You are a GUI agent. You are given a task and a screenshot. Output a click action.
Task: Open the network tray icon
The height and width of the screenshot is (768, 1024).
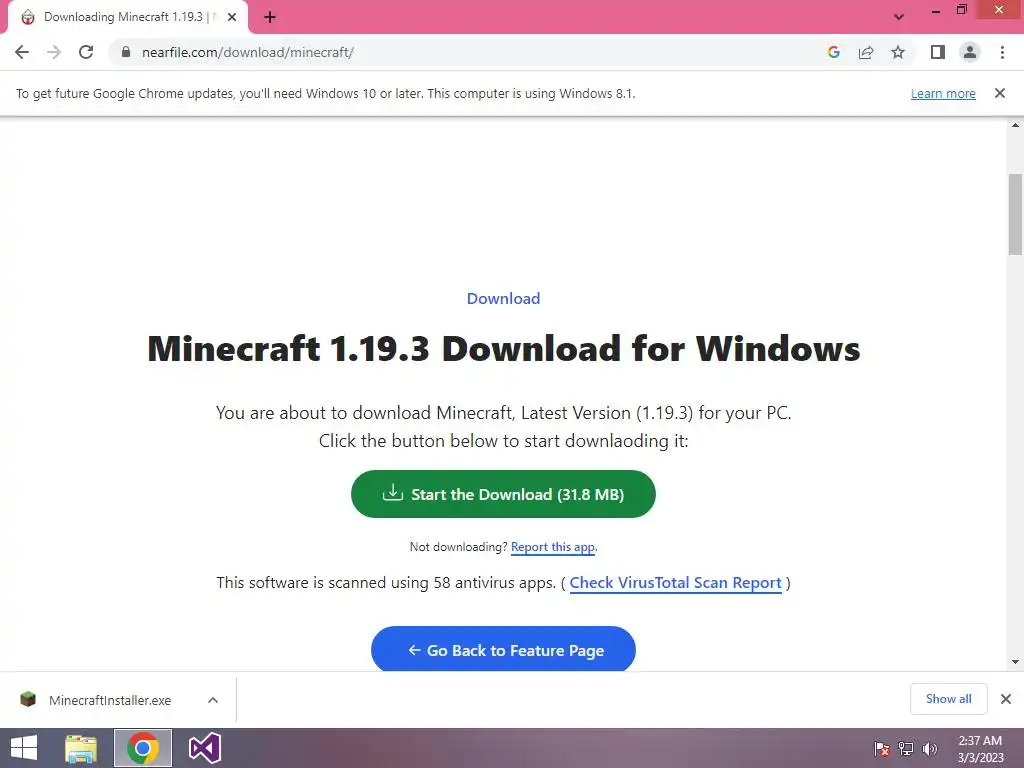pyautogui.click(x=906, y=748)
